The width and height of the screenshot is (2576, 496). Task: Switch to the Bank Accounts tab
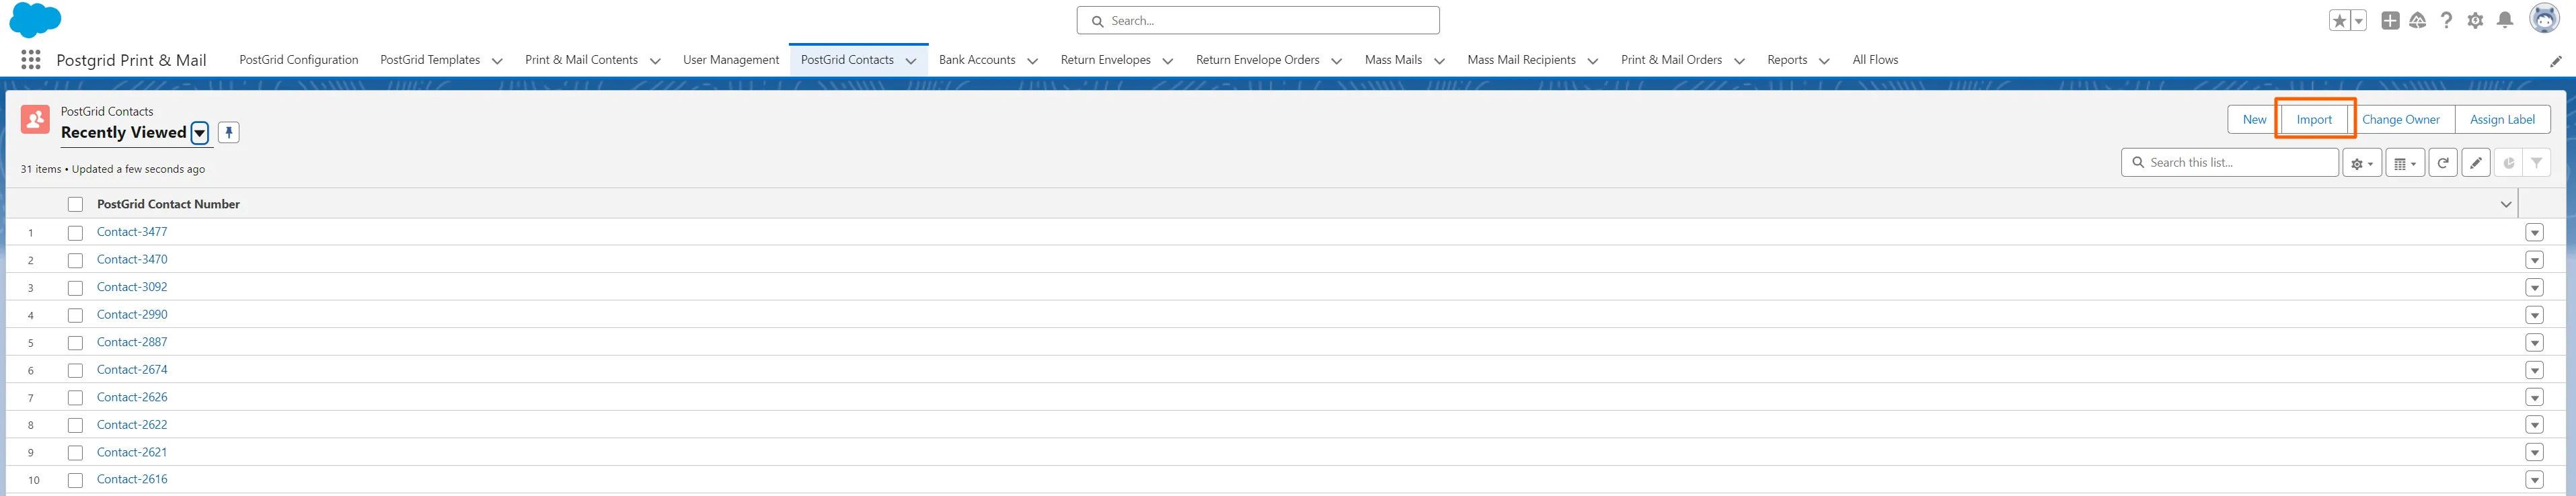tap(976, 60)
